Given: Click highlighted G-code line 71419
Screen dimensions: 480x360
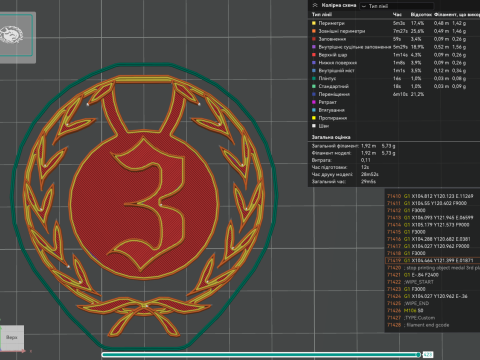Looking at the screenshot, I should (x=432, y=260).
